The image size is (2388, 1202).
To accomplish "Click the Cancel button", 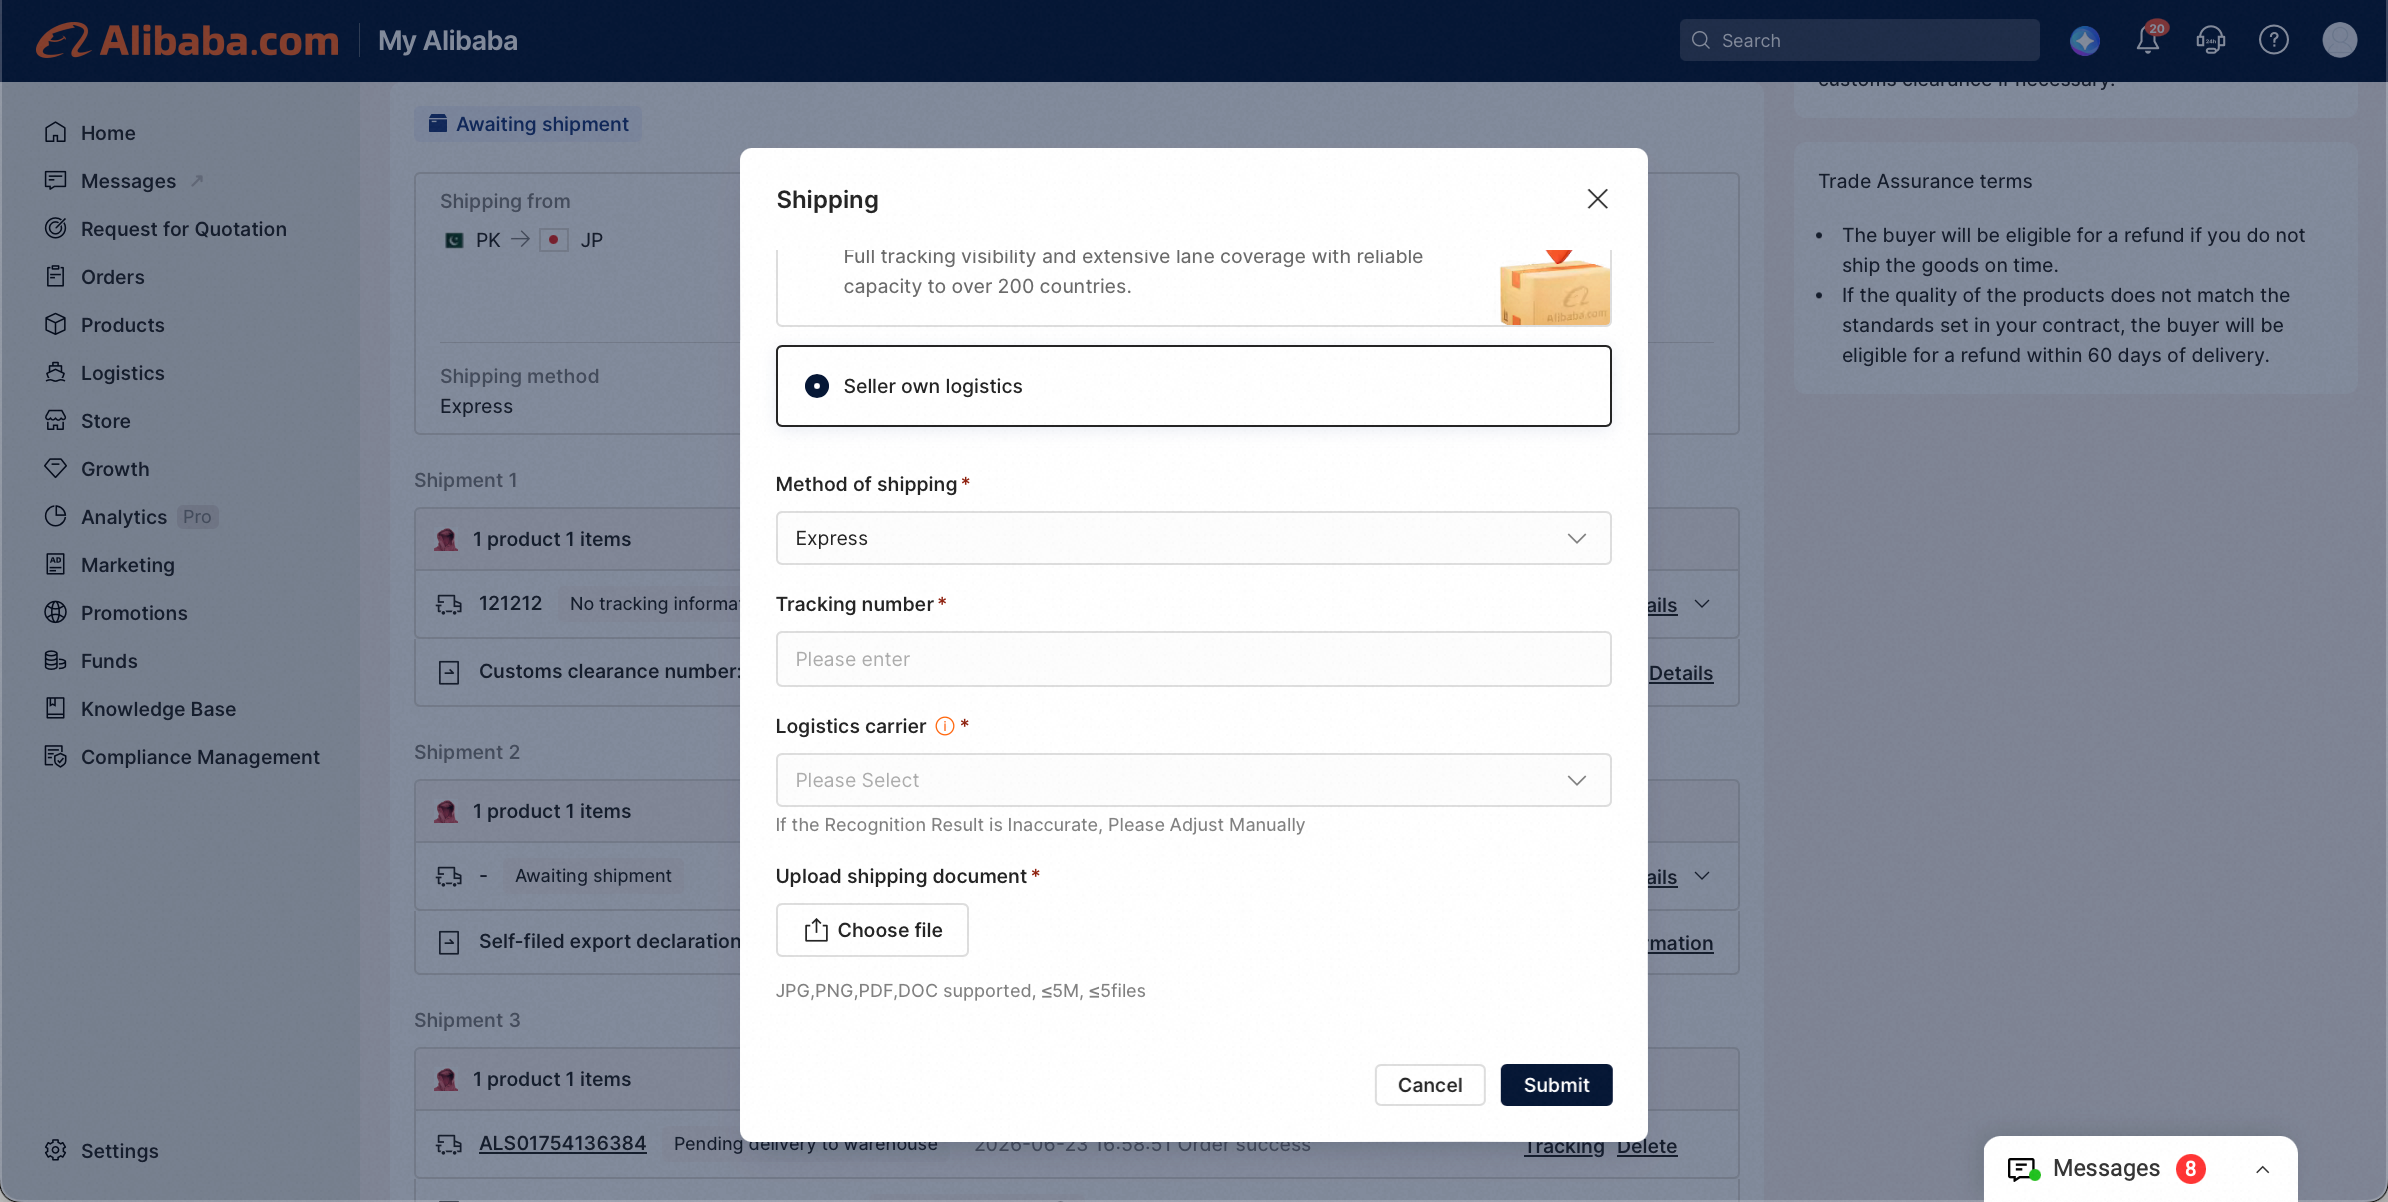I will (1429, 1085).
